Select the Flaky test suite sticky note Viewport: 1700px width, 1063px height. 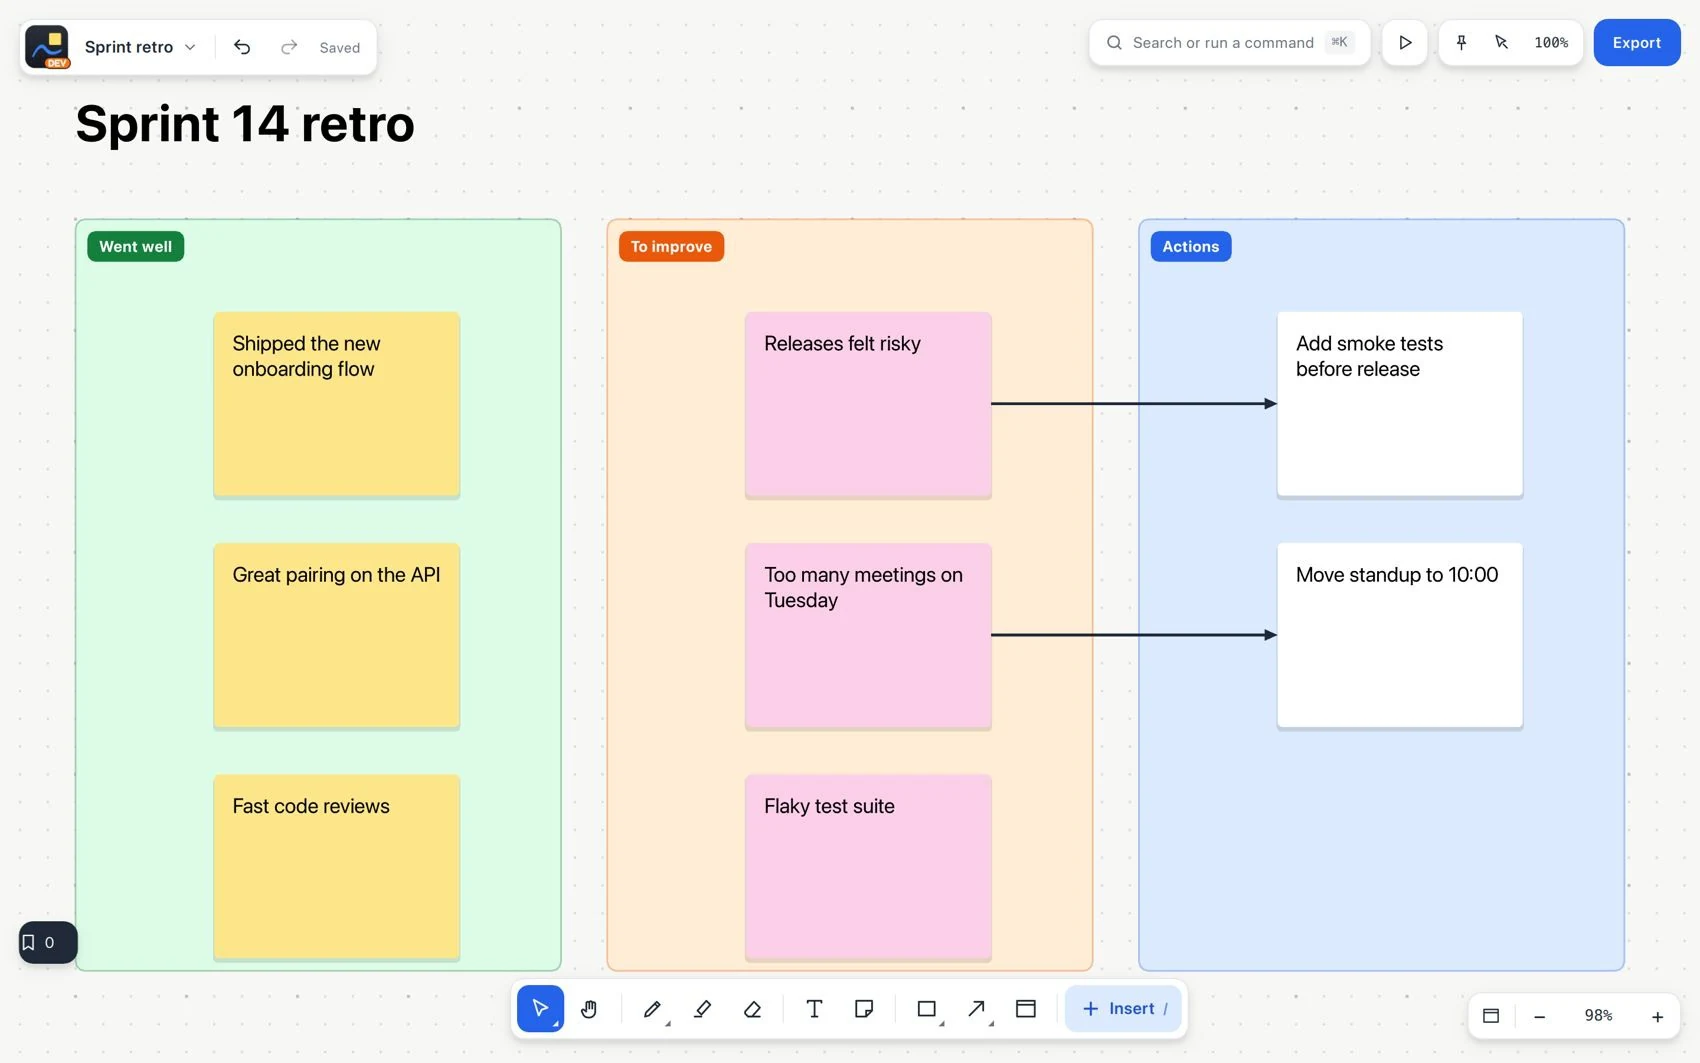[868, 868]
